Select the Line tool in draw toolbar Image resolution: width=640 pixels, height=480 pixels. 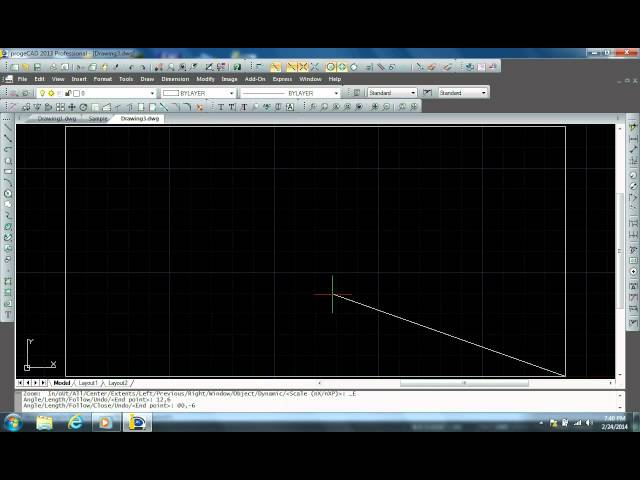(x=8, y=127)
